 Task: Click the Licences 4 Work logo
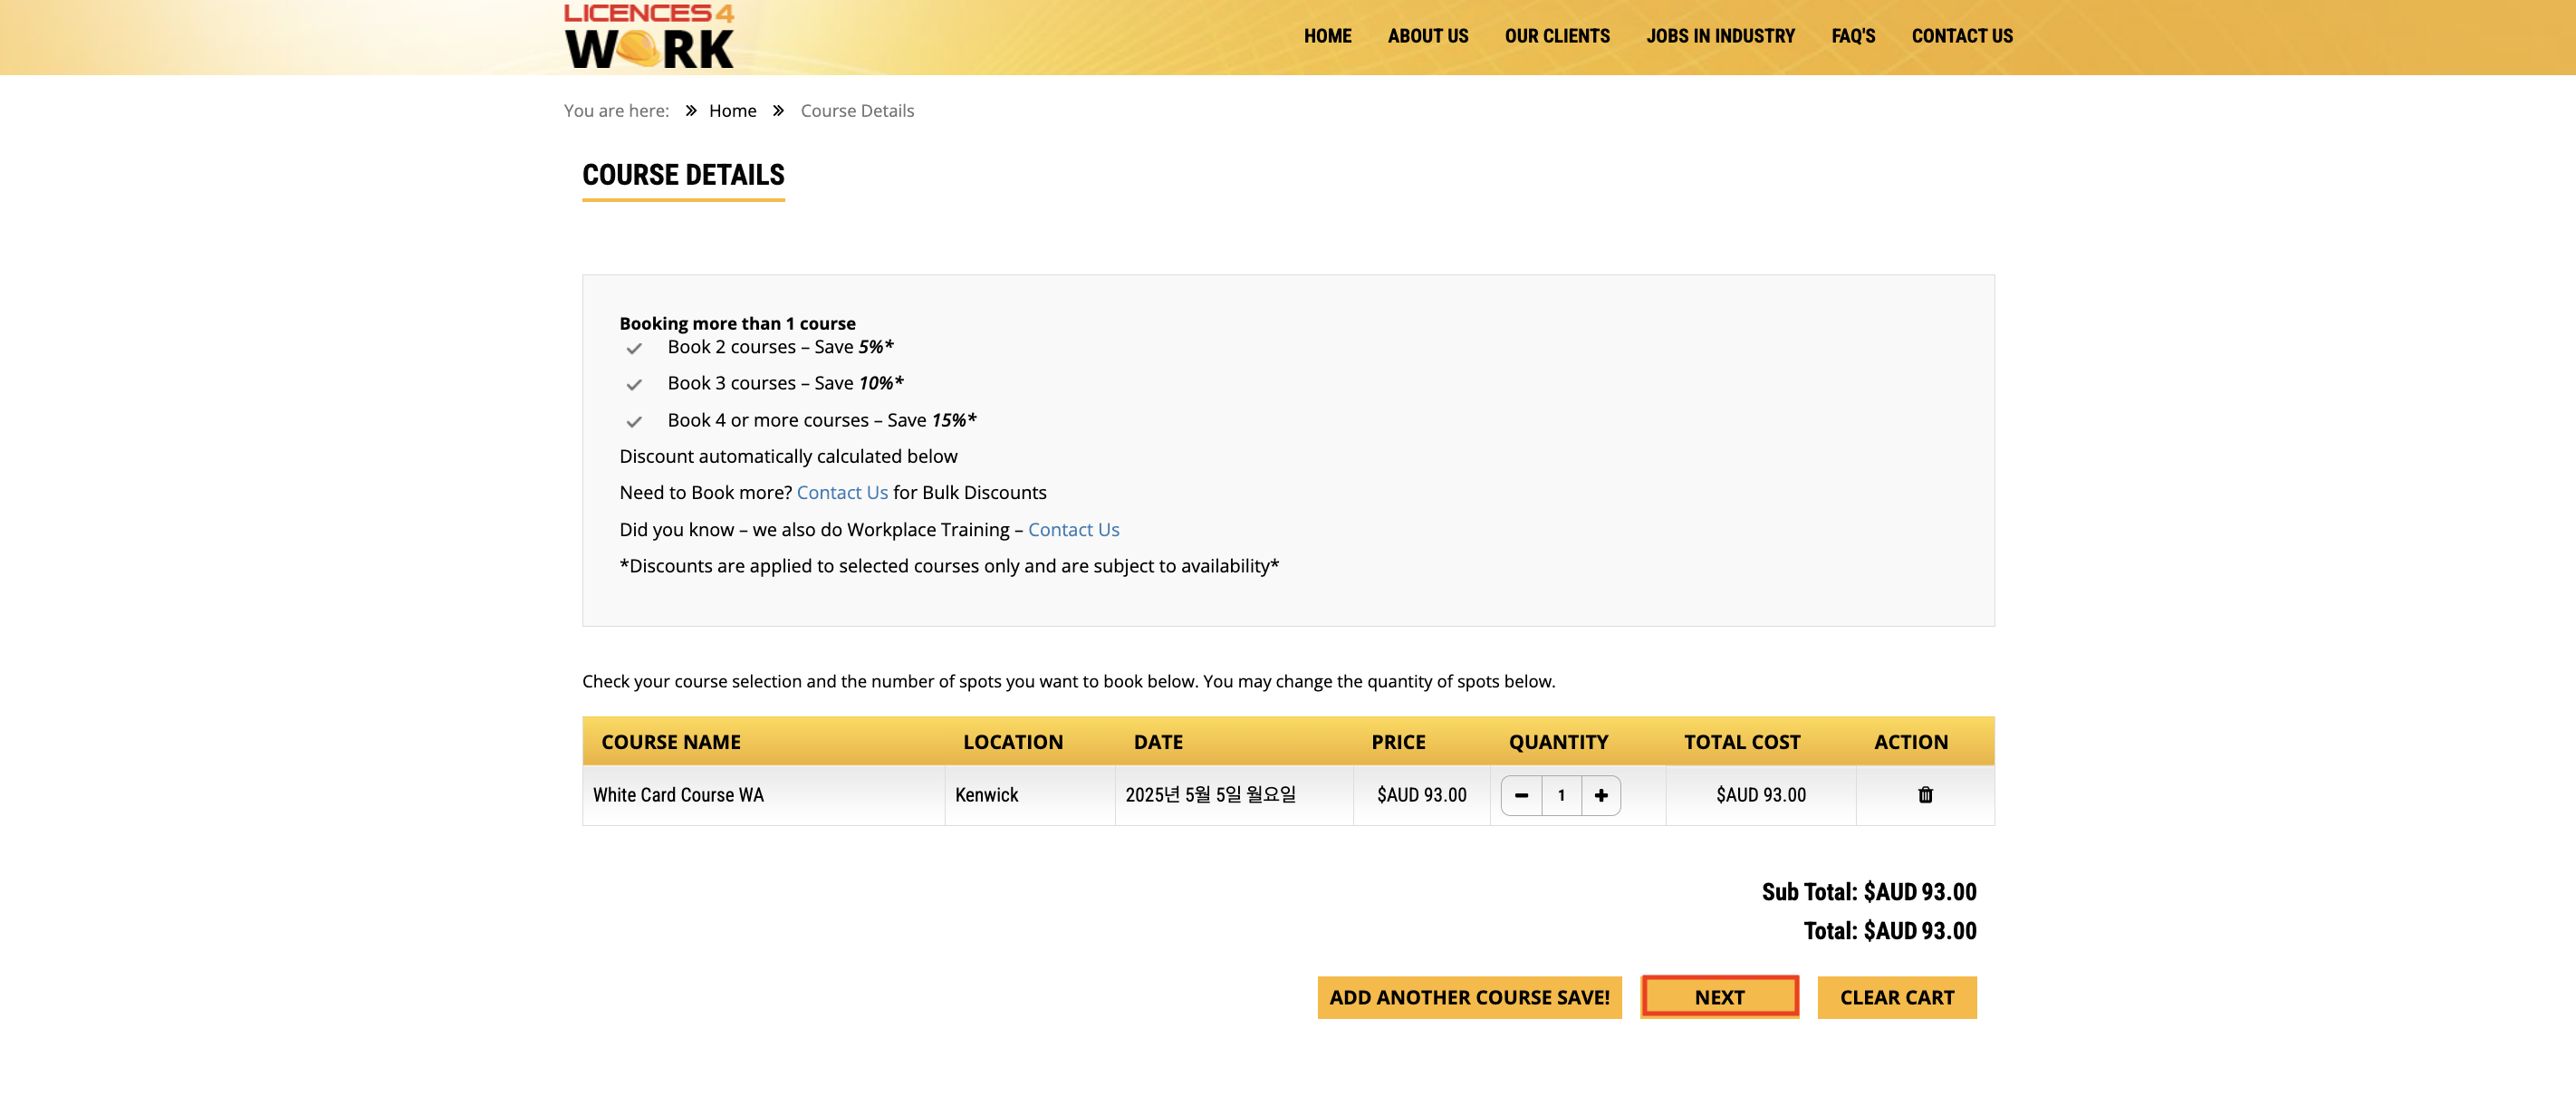click(x=648, y=37)
